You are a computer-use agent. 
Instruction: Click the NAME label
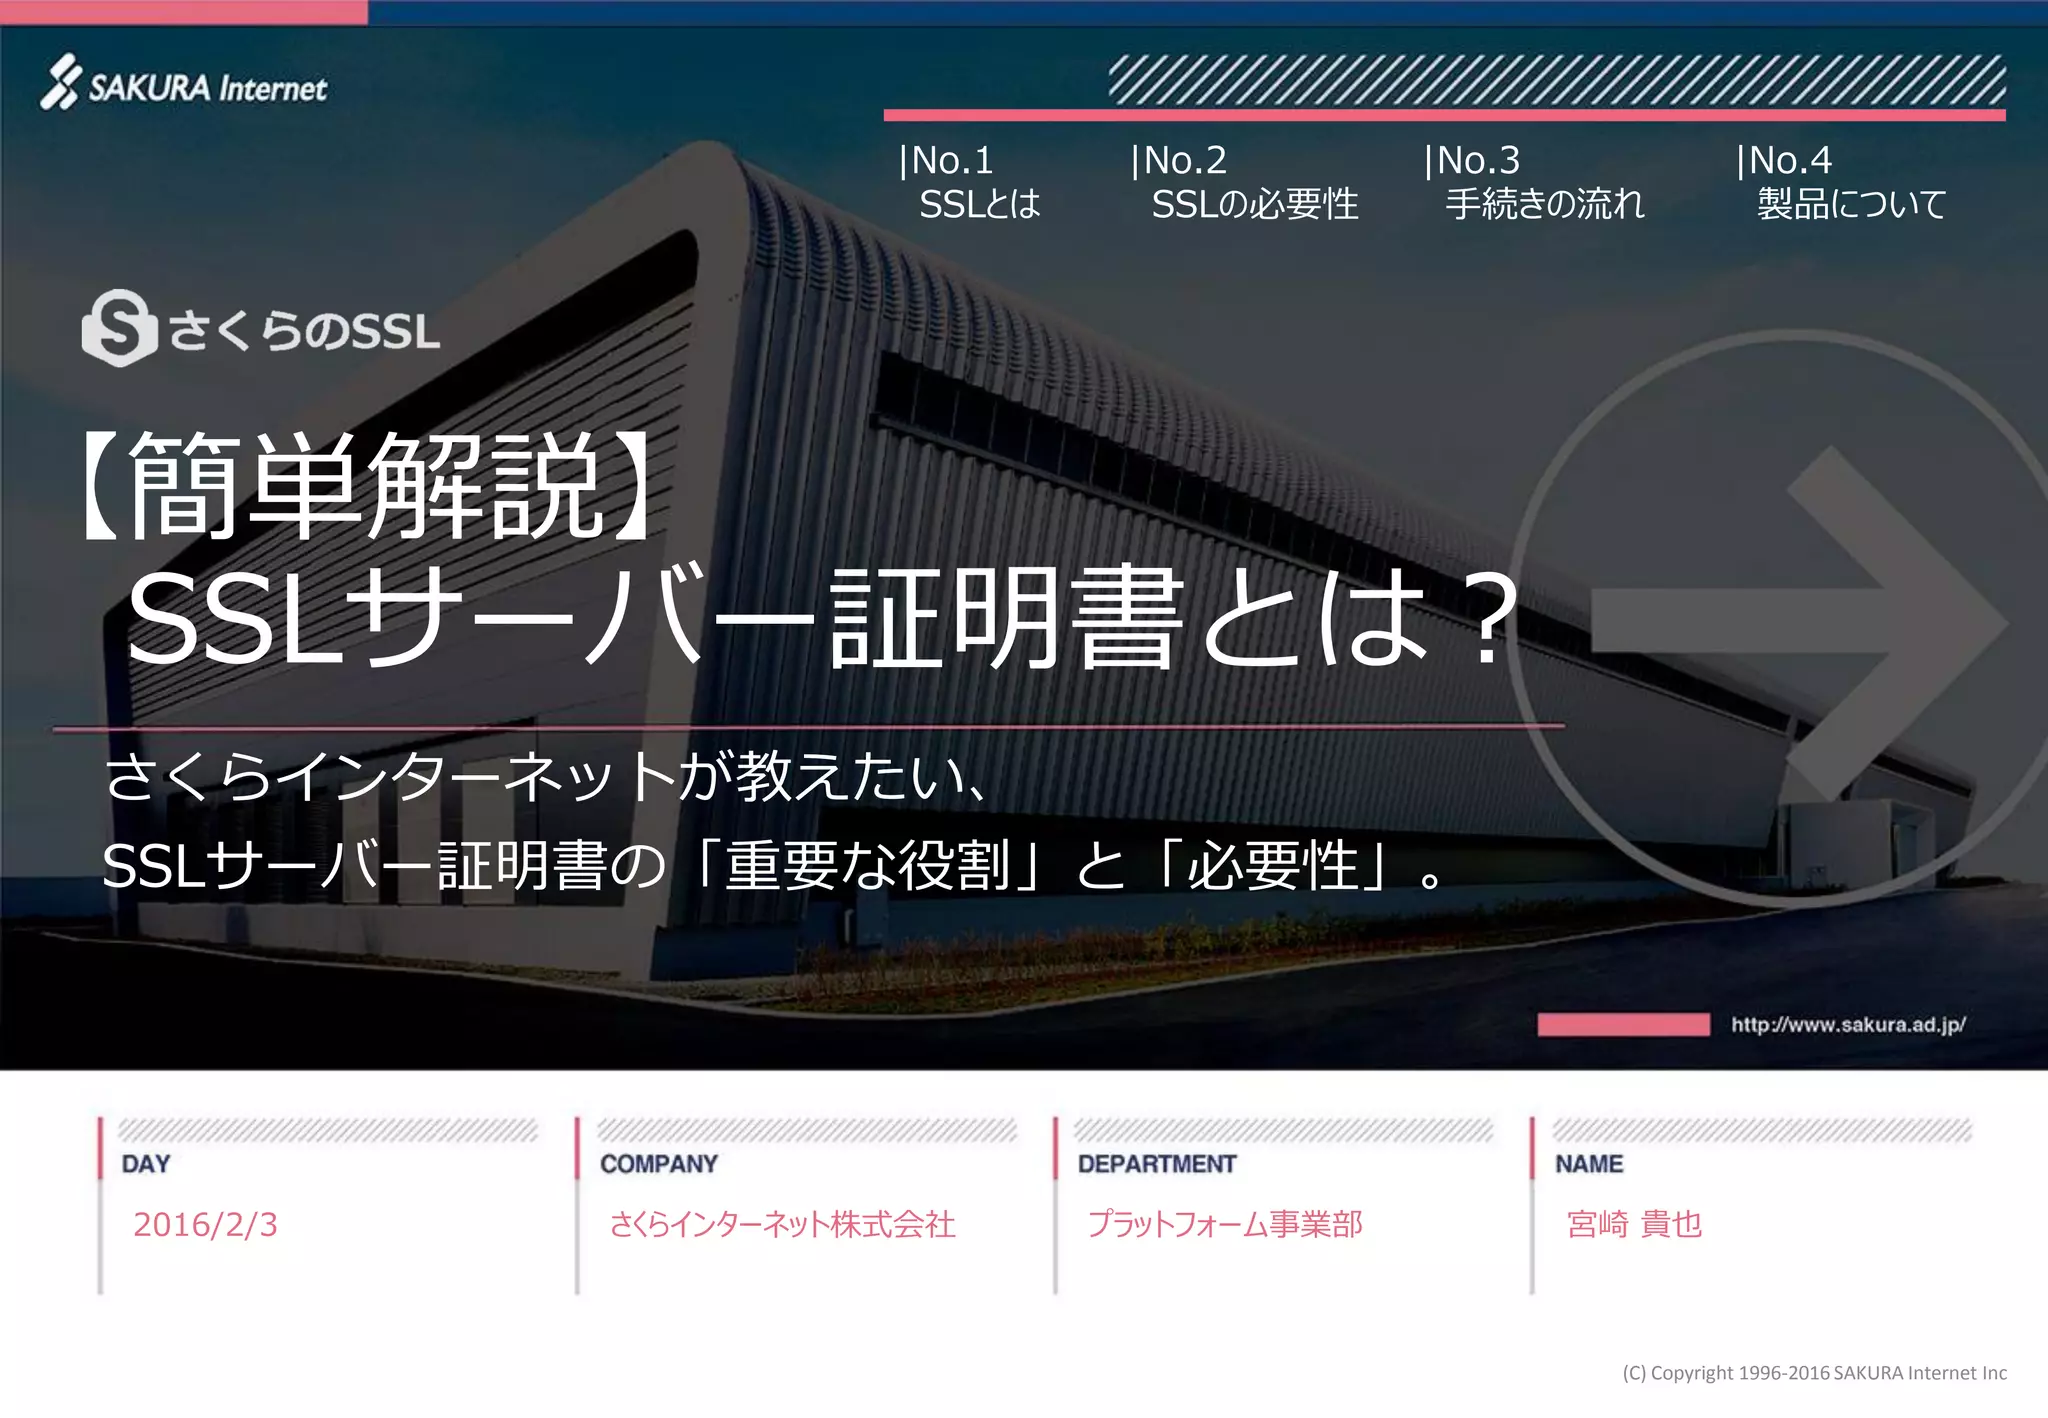(1589, 1164)
